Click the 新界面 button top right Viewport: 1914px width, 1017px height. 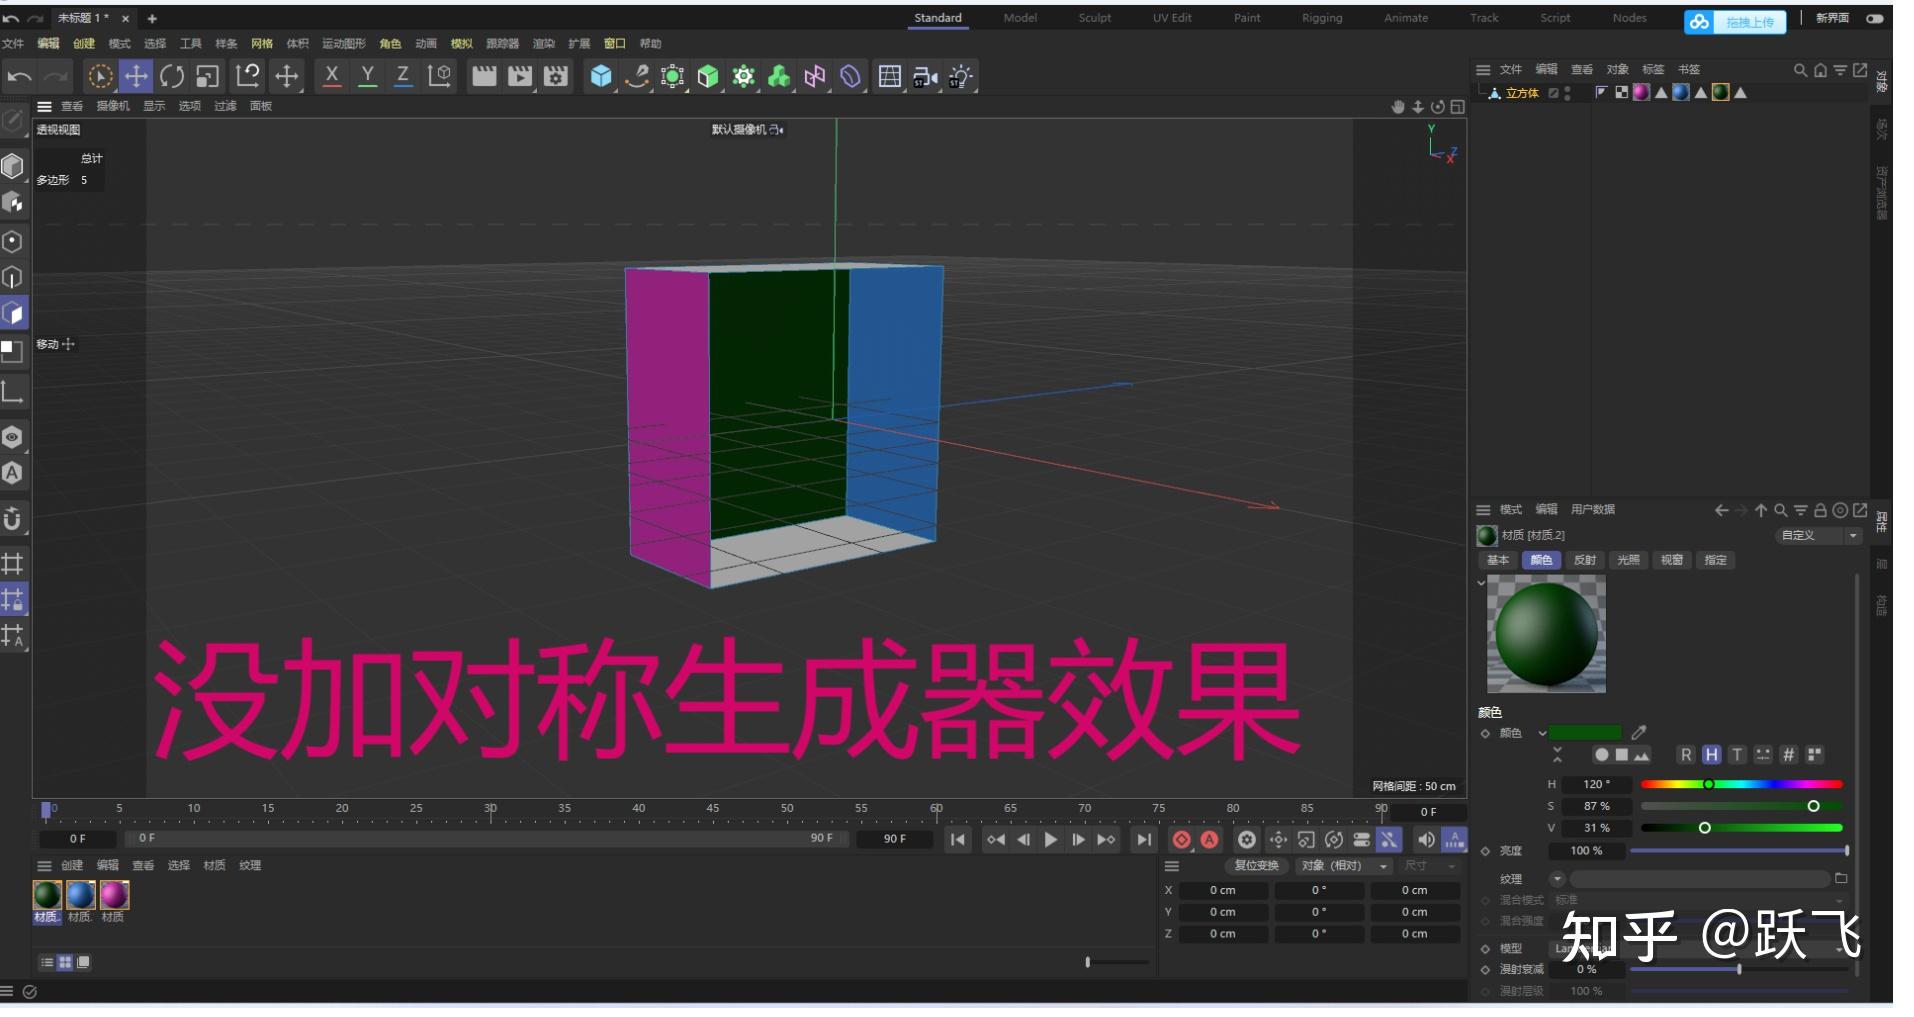[1834, 18]
